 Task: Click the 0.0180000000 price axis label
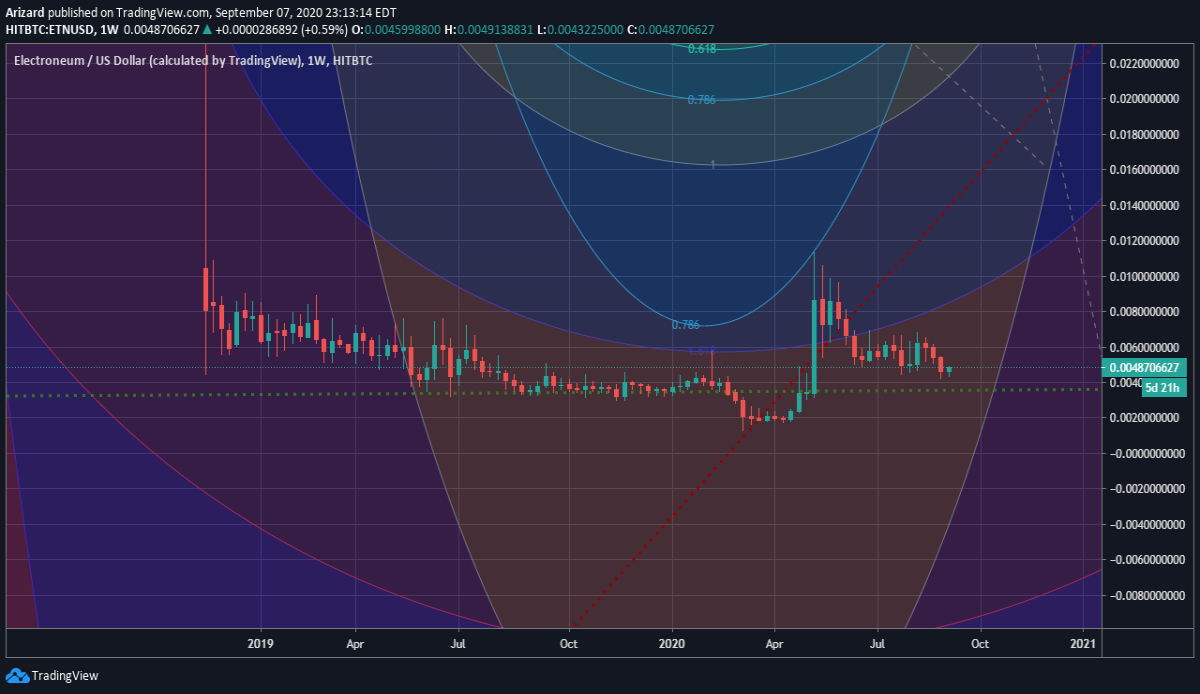1146,134
